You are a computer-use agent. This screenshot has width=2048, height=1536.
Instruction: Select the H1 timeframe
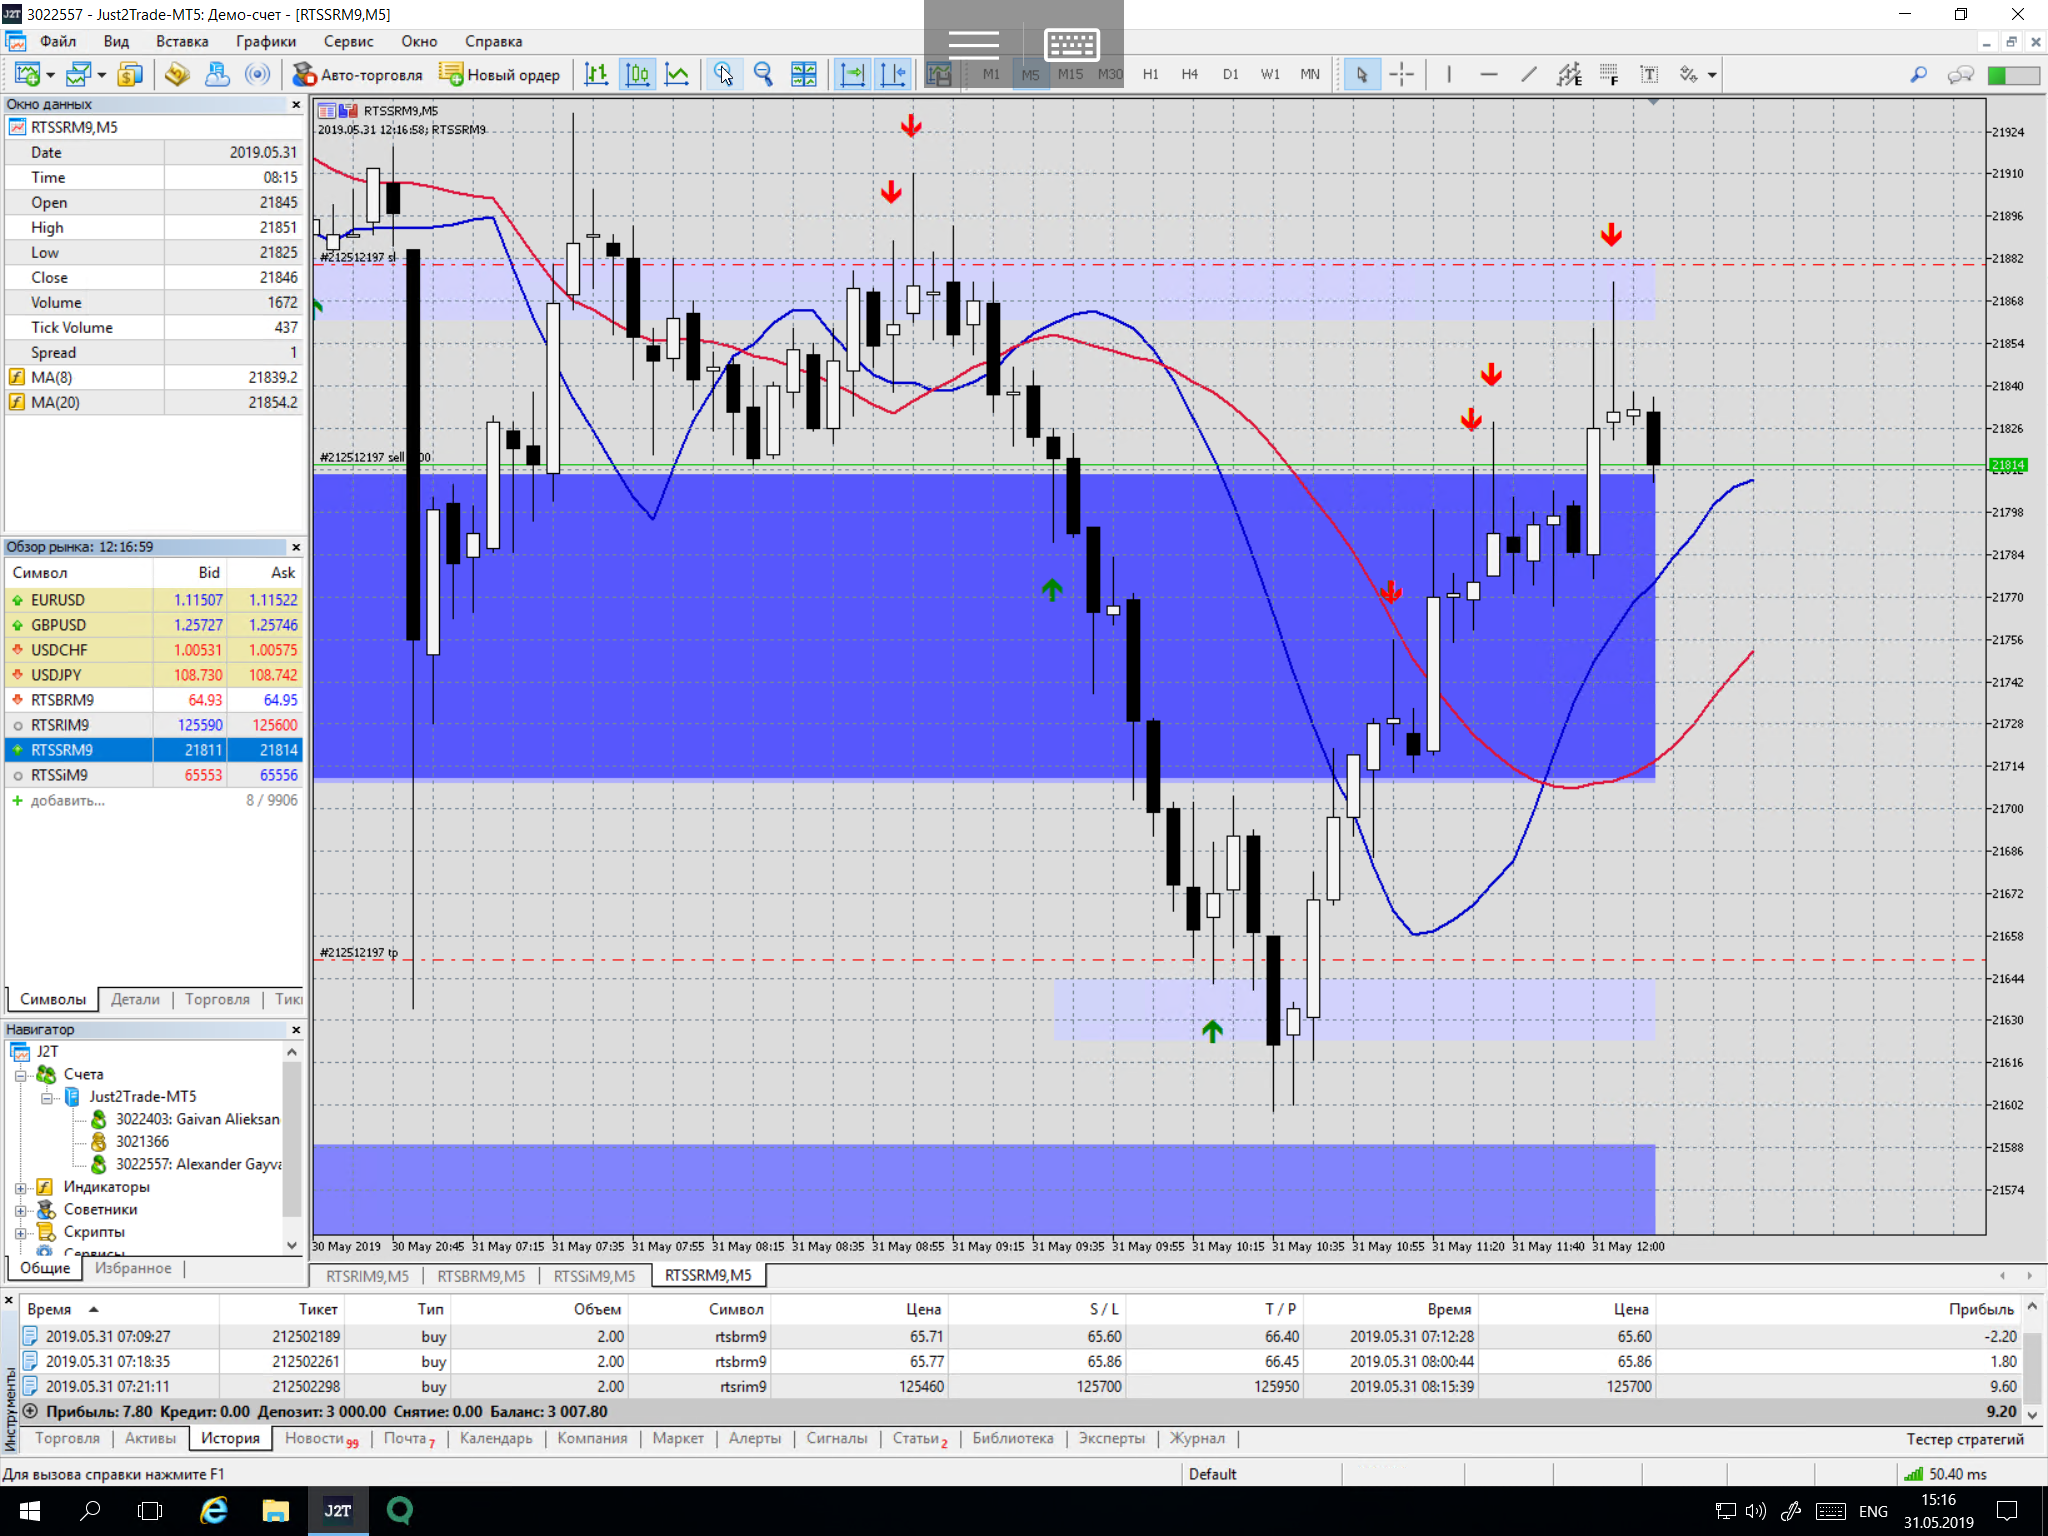(1150, 75)
